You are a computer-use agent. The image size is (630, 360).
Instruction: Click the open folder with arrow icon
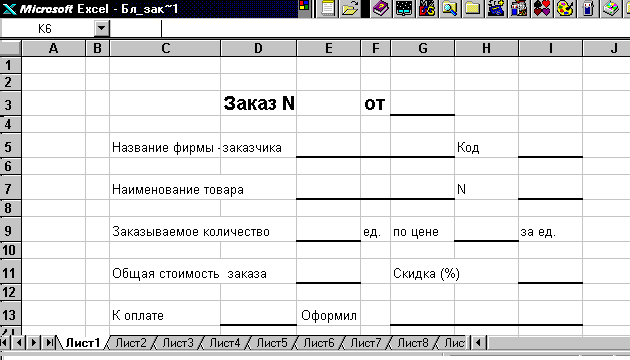(x=350, y=8)
